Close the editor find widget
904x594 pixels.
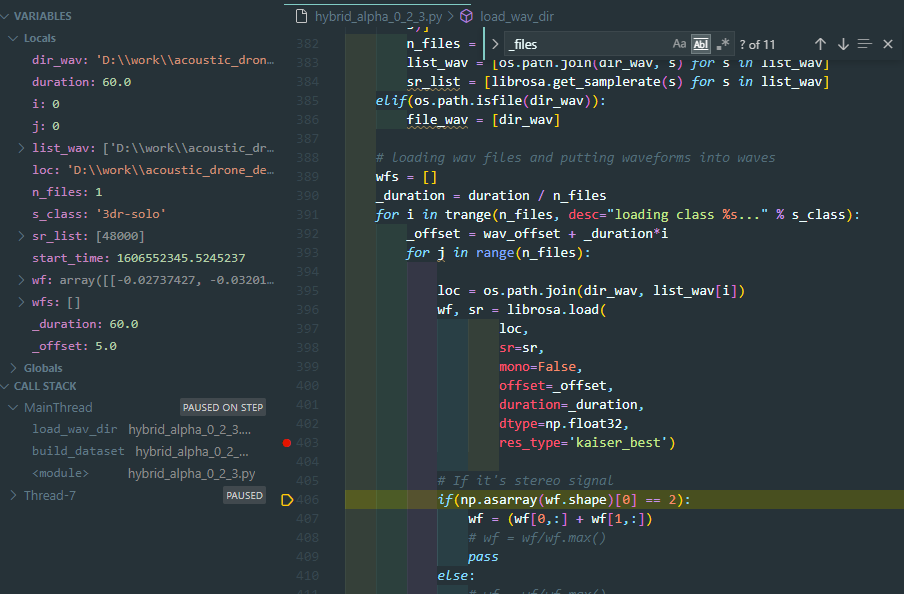tap(888, 44)
